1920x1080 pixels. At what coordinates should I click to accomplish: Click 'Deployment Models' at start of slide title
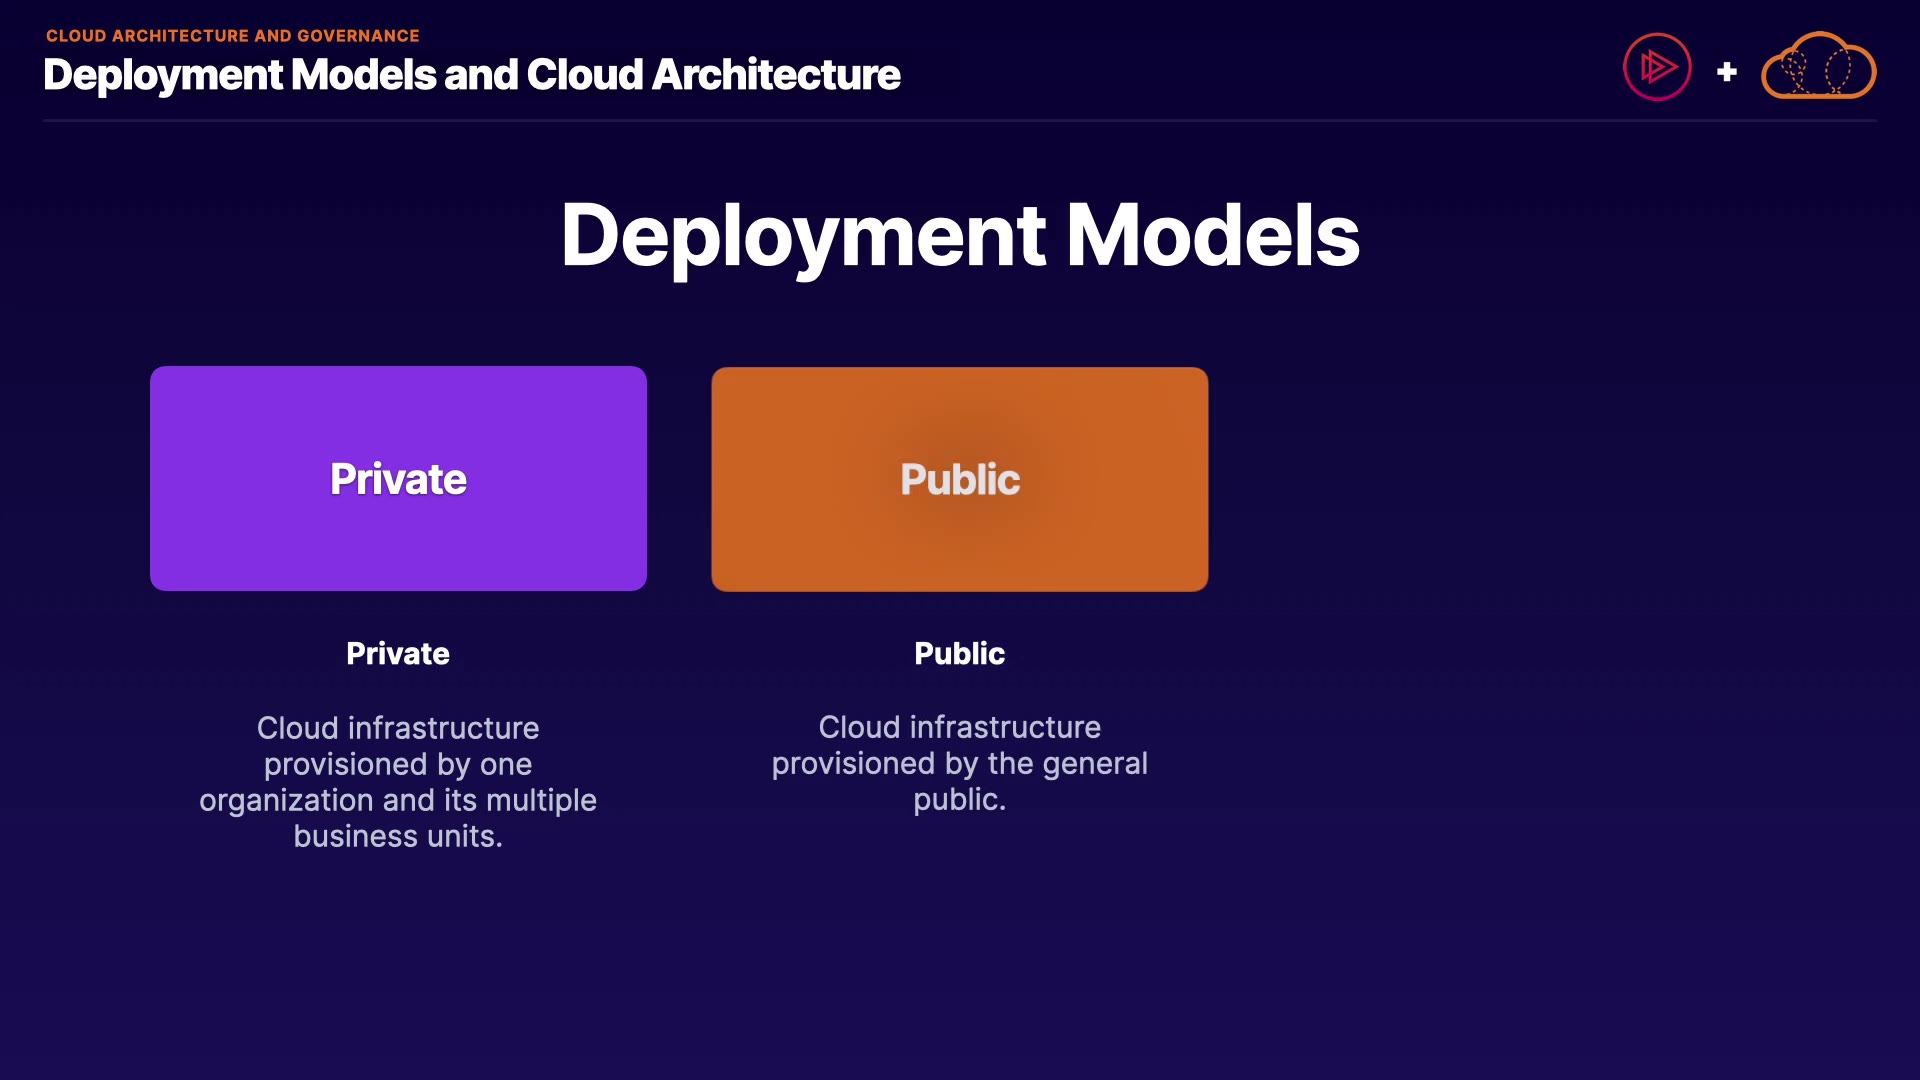(240, 75)
